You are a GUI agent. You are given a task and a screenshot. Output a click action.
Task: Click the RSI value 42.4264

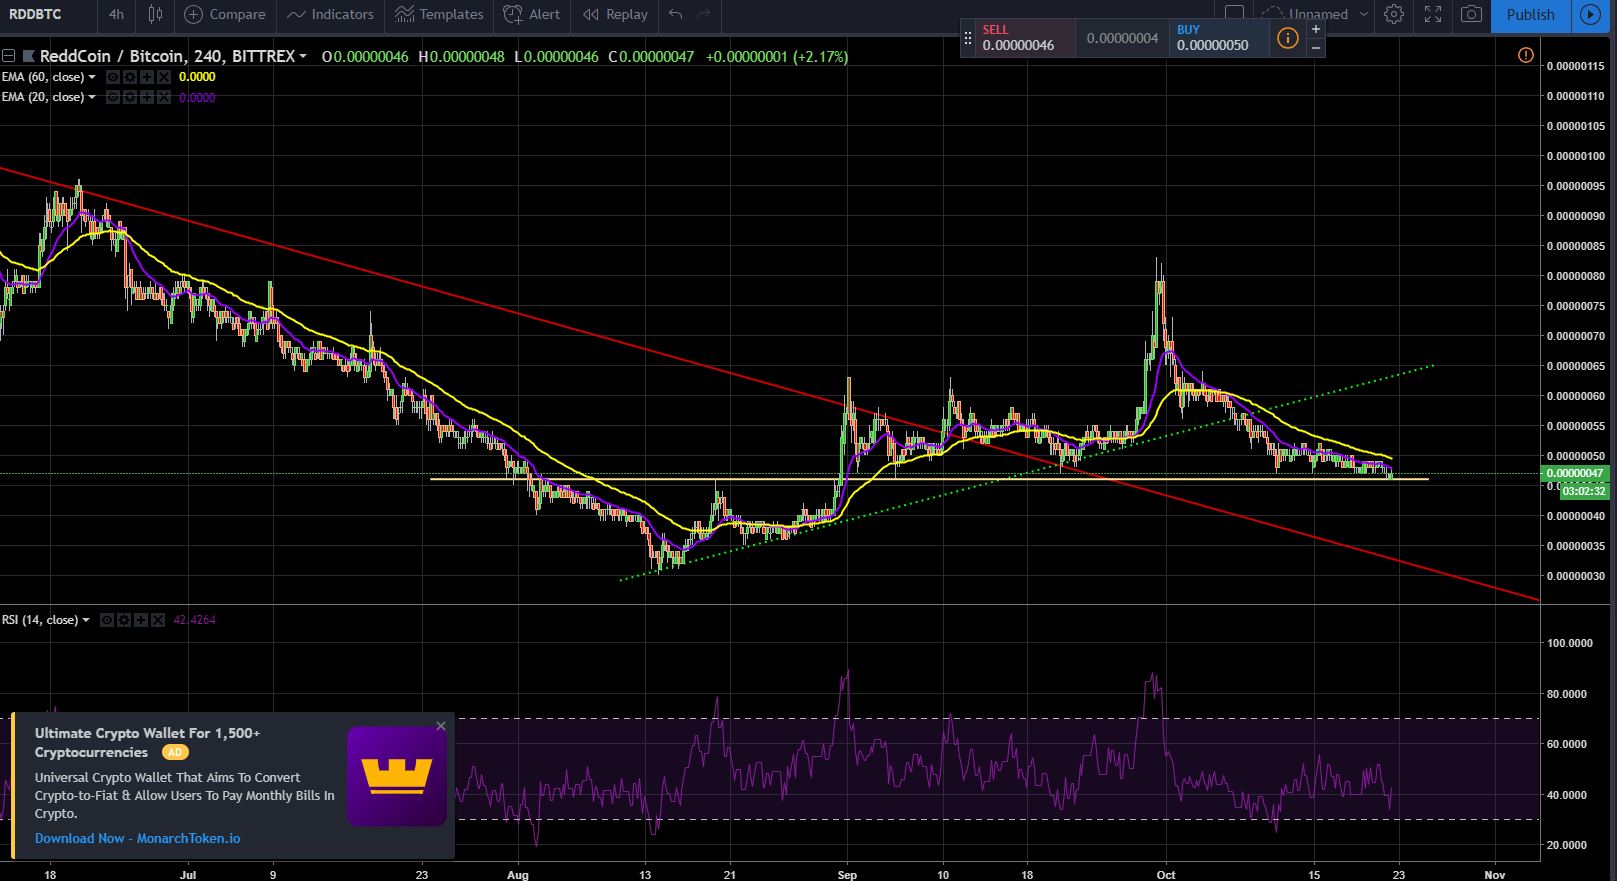(194, 620)
